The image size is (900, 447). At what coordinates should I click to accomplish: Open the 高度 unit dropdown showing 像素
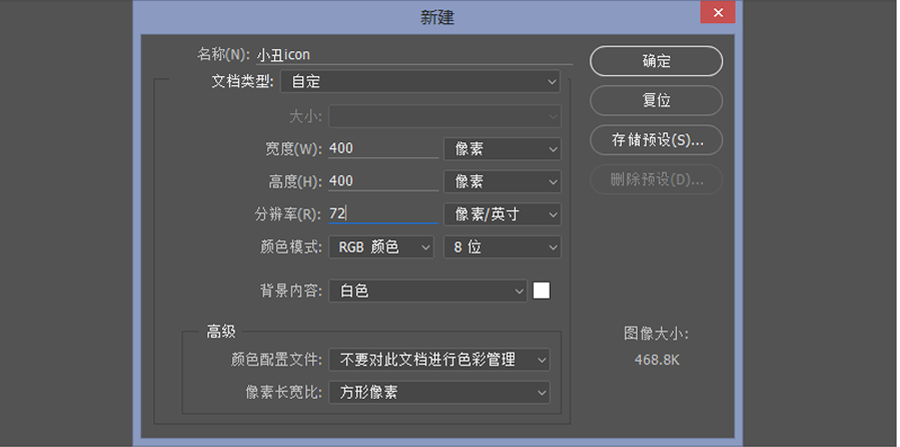coord(502,182)
